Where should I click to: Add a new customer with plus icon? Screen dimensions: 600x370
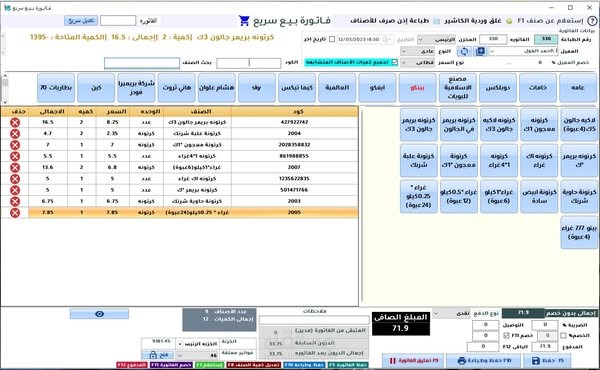pyautogui.click(x=480, y=51)
